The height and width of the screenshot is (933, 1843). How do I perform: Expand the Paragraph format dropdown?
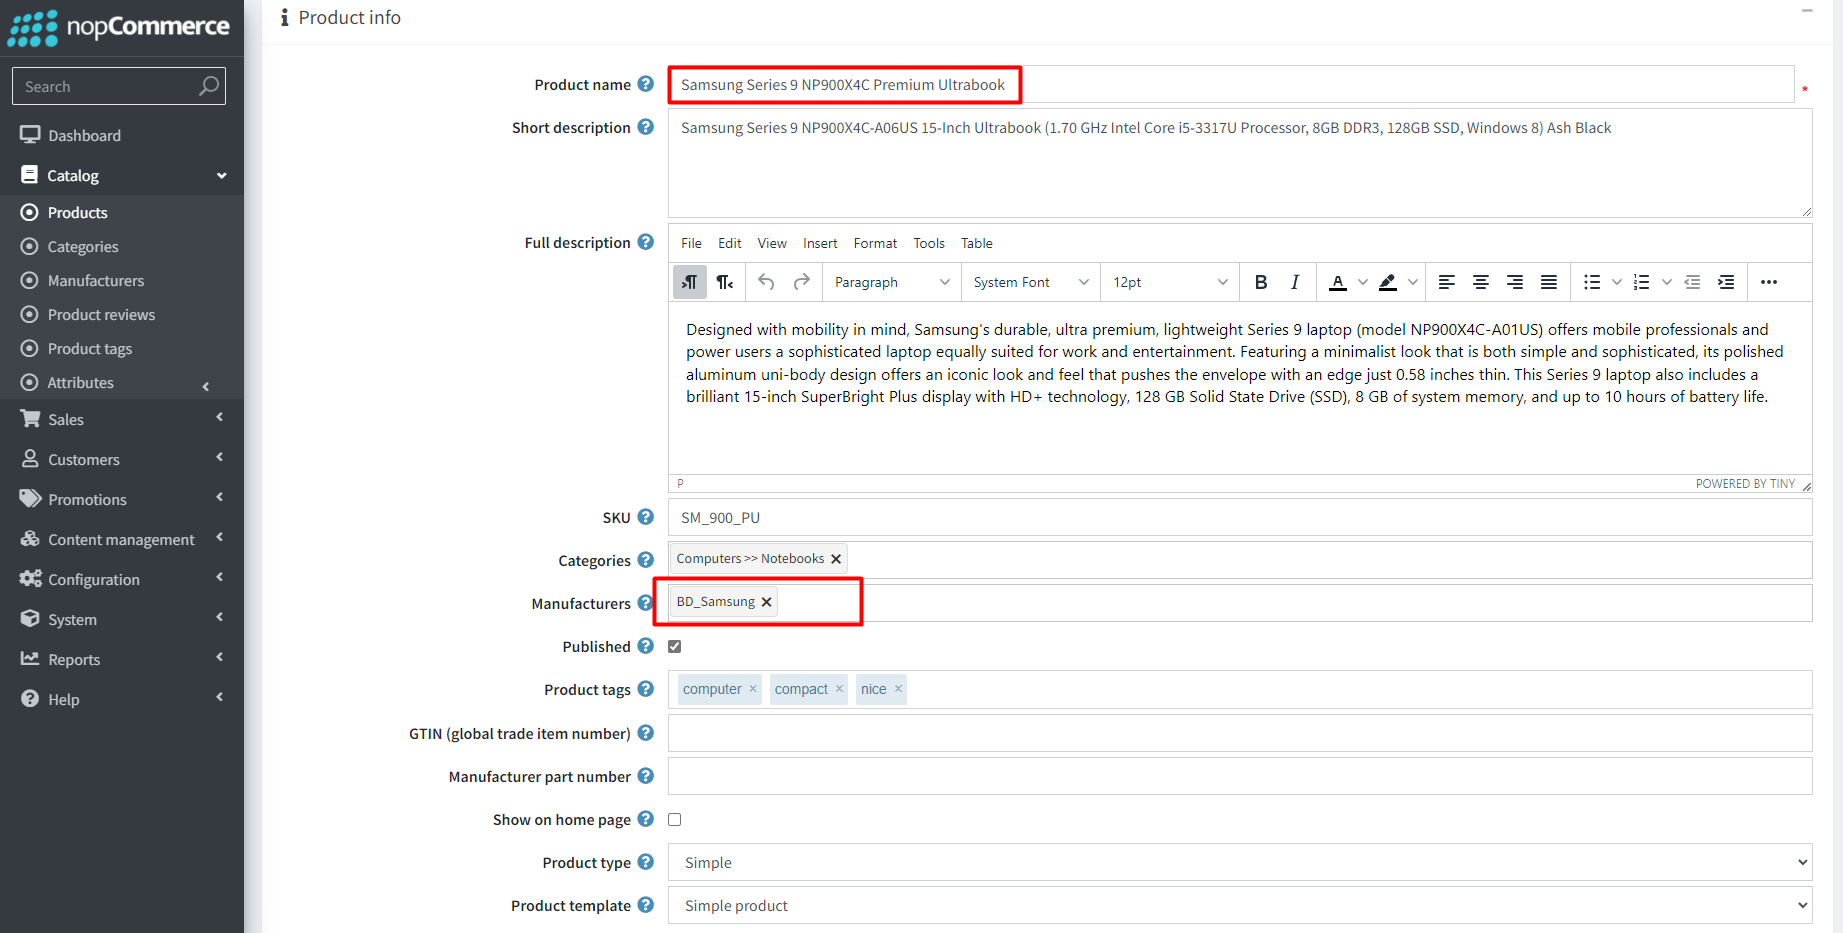(x=890, y=283)
